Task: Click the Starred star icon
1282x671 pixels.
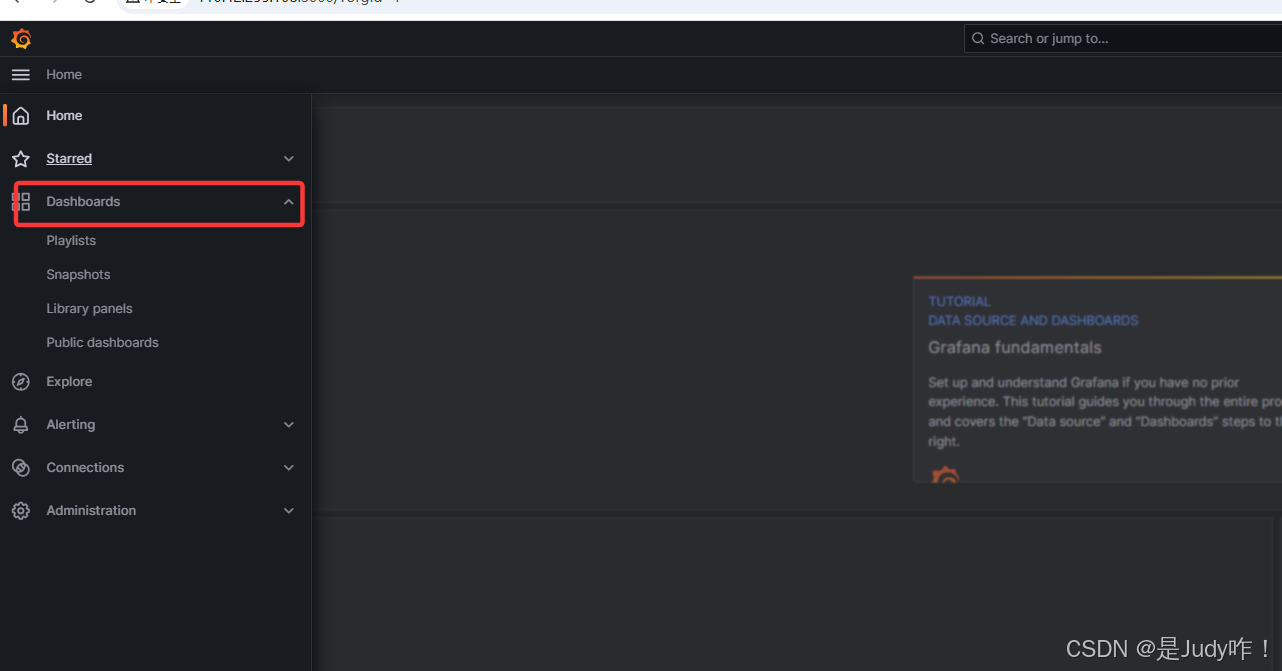Action: point(20,159)
